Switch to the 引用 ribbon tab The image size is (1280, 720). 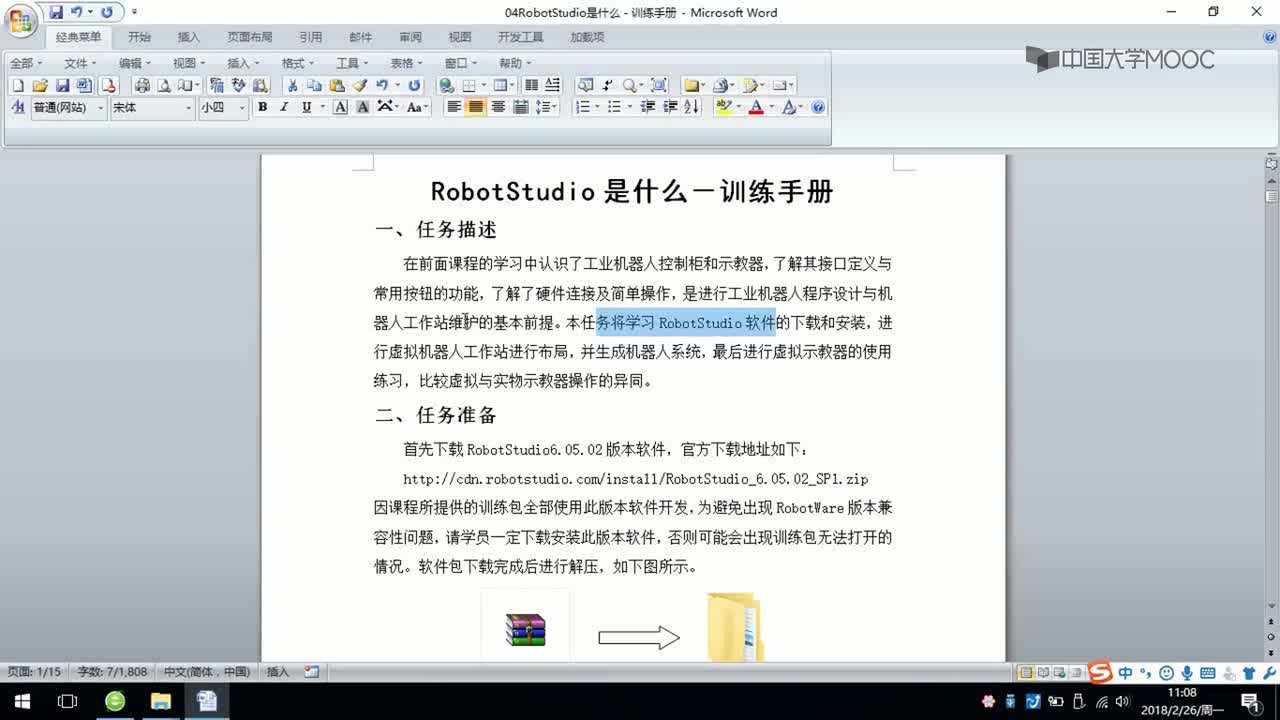coord(311,37)
